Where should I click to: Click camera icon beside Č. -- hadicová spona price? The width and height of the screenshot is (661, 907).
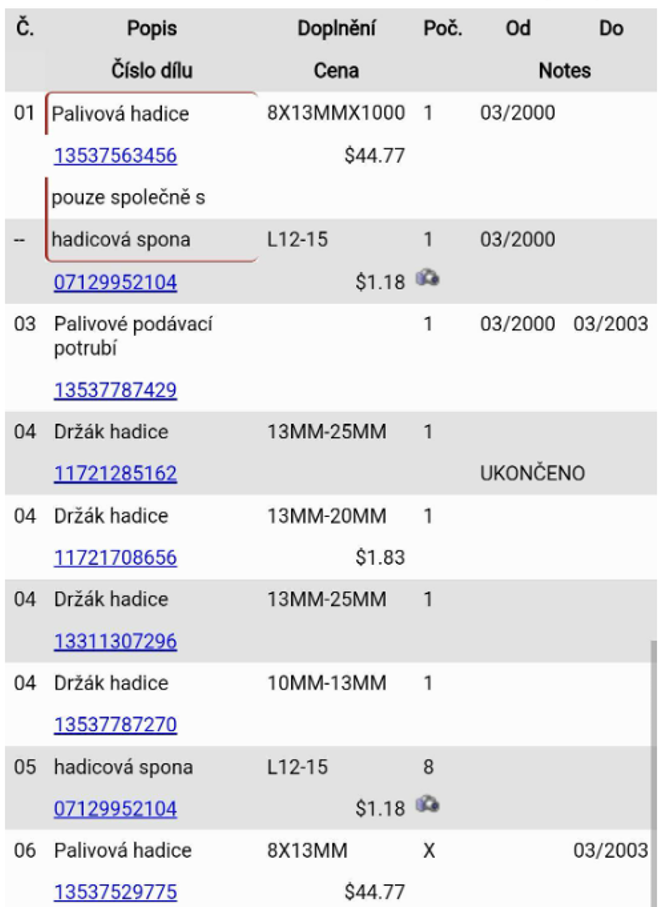pyautogui.click(x=427, y=279)
